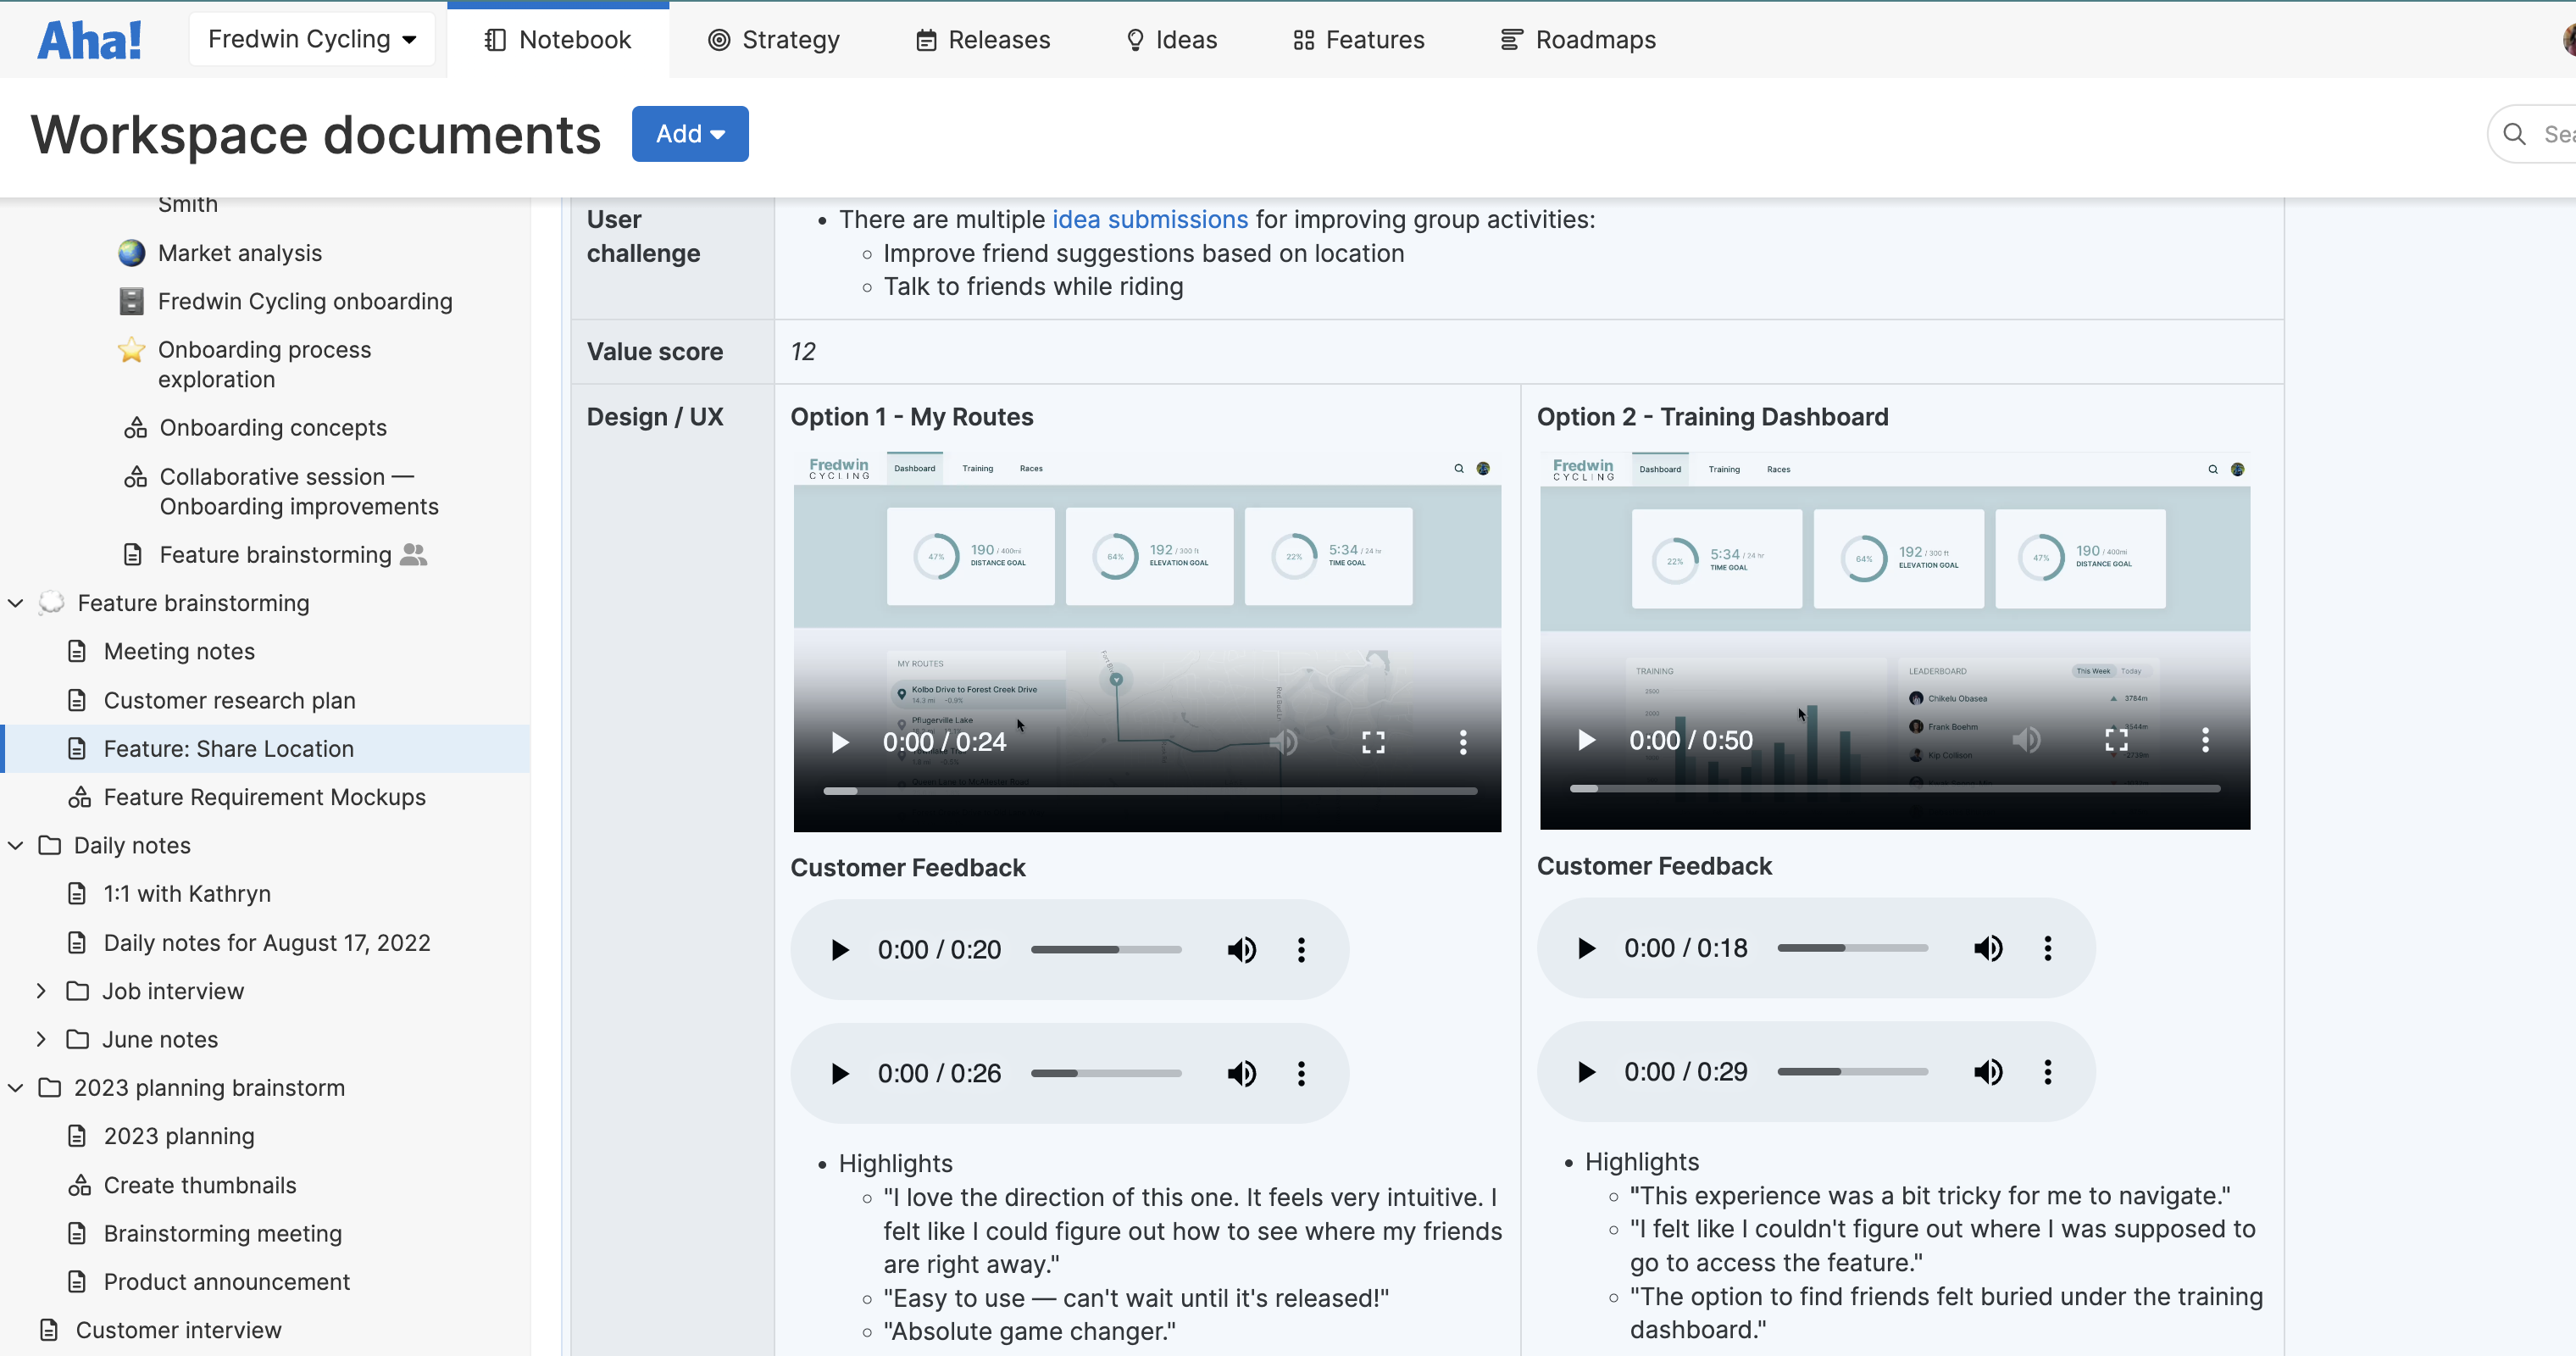Open options menu for 0:20 audio

pyautogui.click(x=1301, y=950)
